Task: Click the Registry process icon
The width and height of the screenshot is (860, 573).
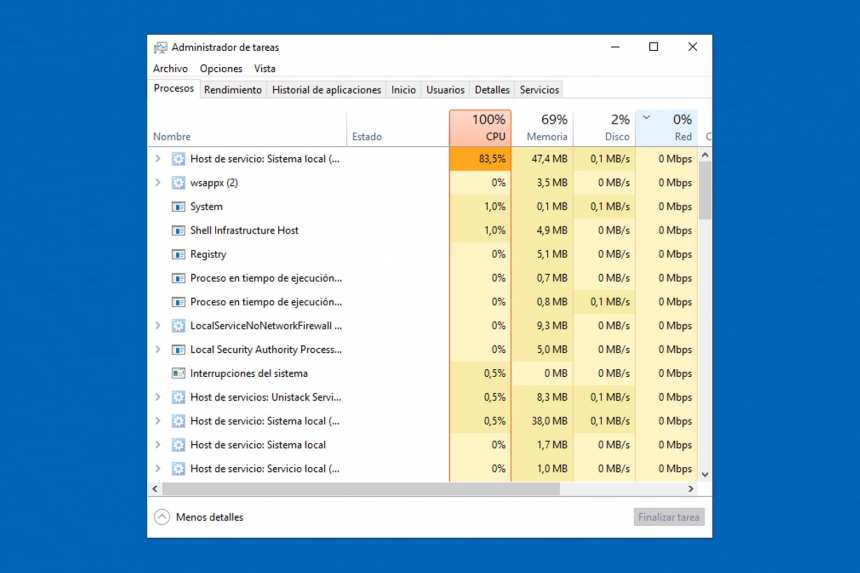Action: [179, 255]
